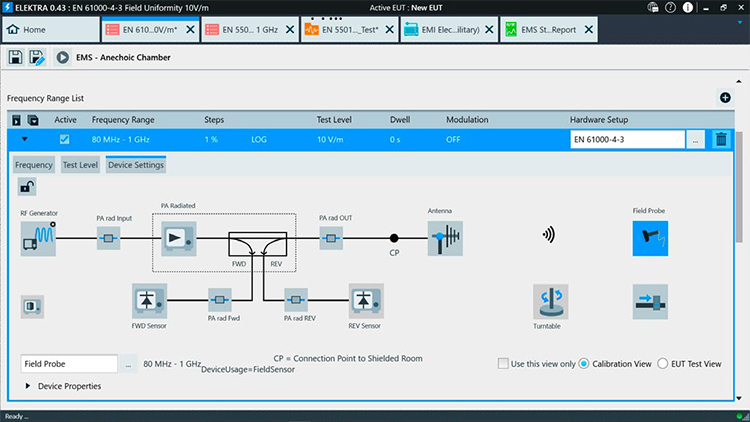The width and height of the screenshot is (750, 422).
Task: Open the Test Level tab
Action: [80, 164]
